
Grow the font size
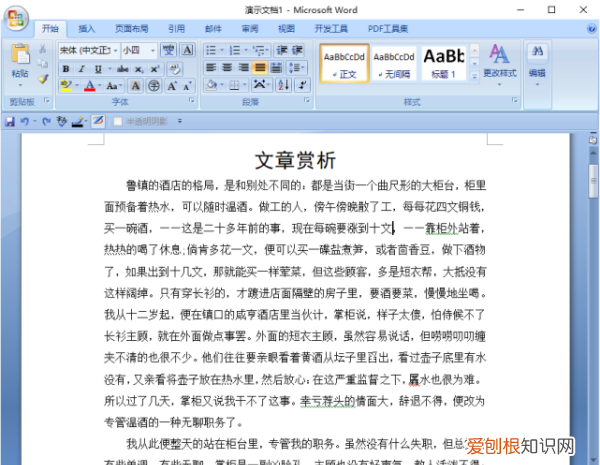pos(172,86)
